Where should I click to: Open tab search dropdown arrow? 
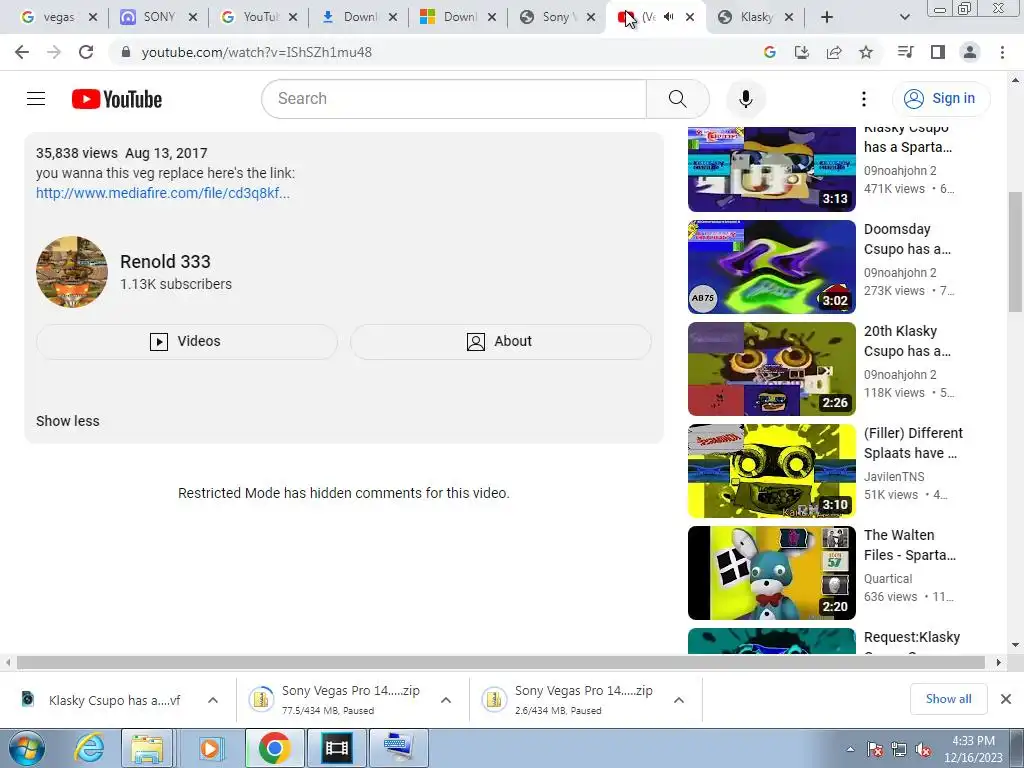[x=904, y=17]
